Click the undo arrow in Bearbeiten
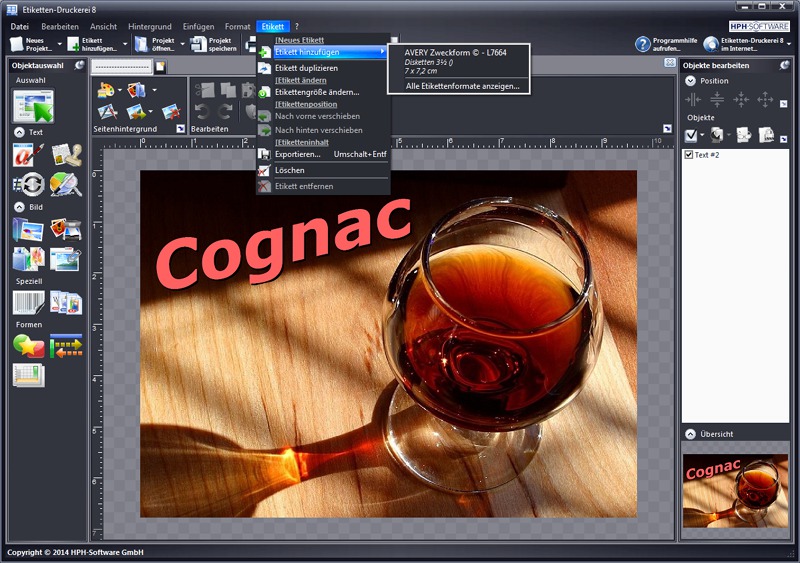The width and height of the screenshot is (800, 563). point(203,111)
